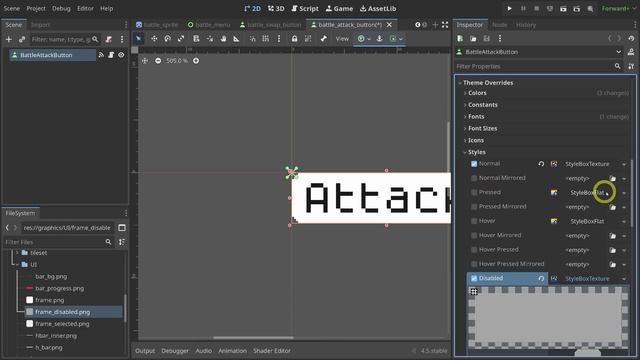Screen dimensions: 640x360
Task: Open the Output bottom panel
Action: [x=145, y=351]
